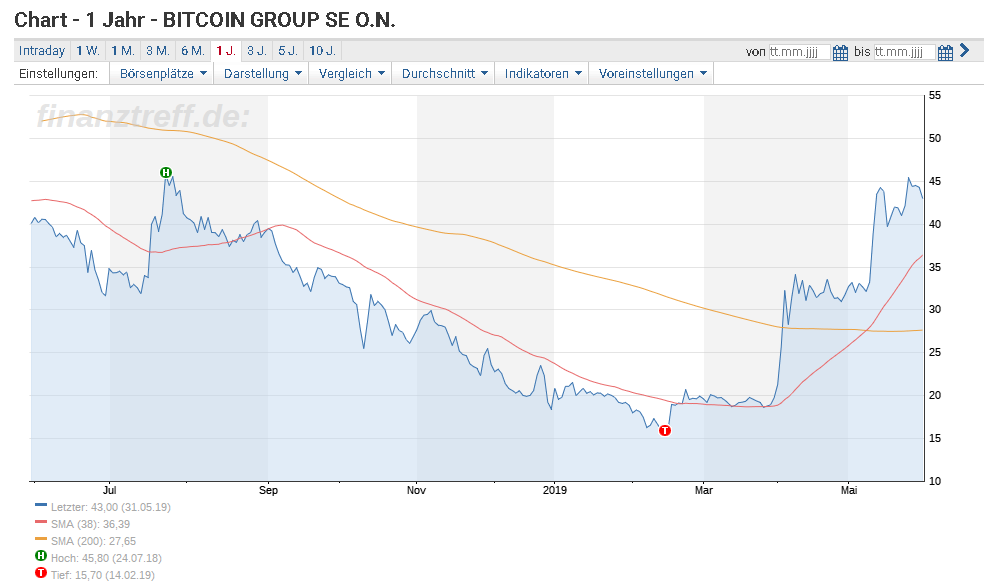Screen dimensions: 995x587
Task: Click the blue Letzter line color swatch
Action: point(41,505)
